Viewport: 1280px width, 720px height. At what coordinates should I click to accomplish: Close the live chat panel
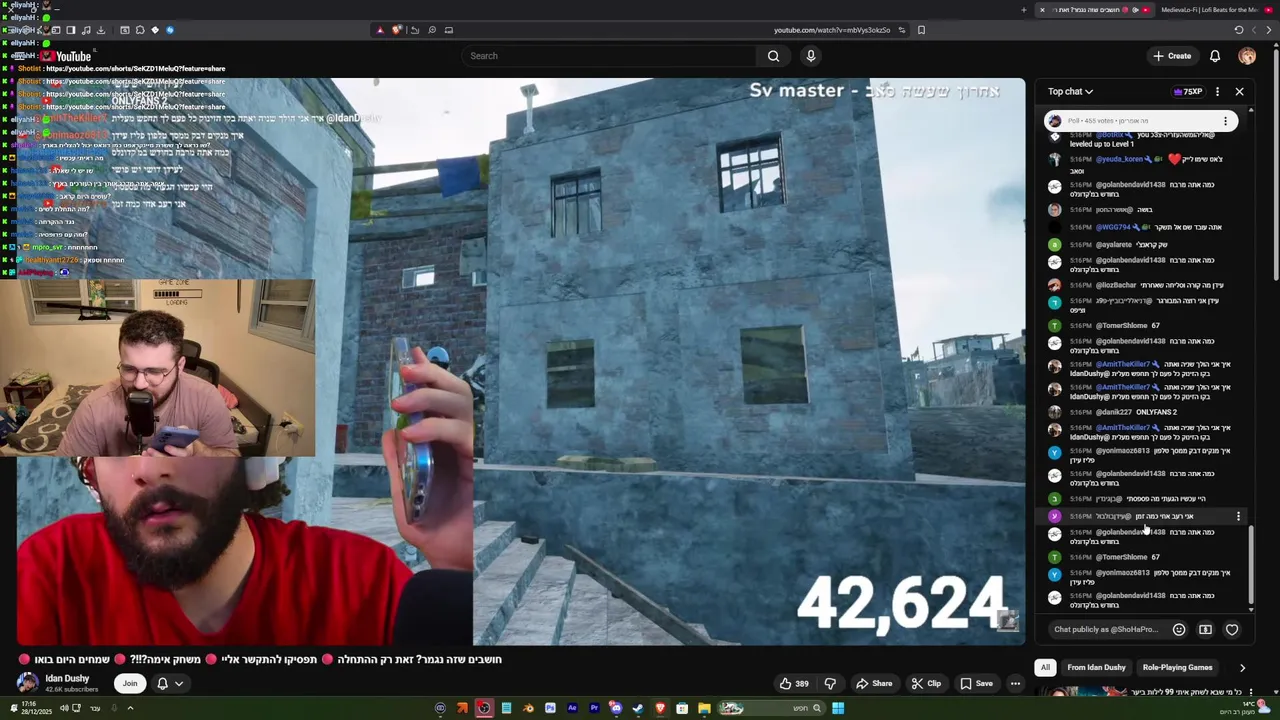coord(1239,92)
